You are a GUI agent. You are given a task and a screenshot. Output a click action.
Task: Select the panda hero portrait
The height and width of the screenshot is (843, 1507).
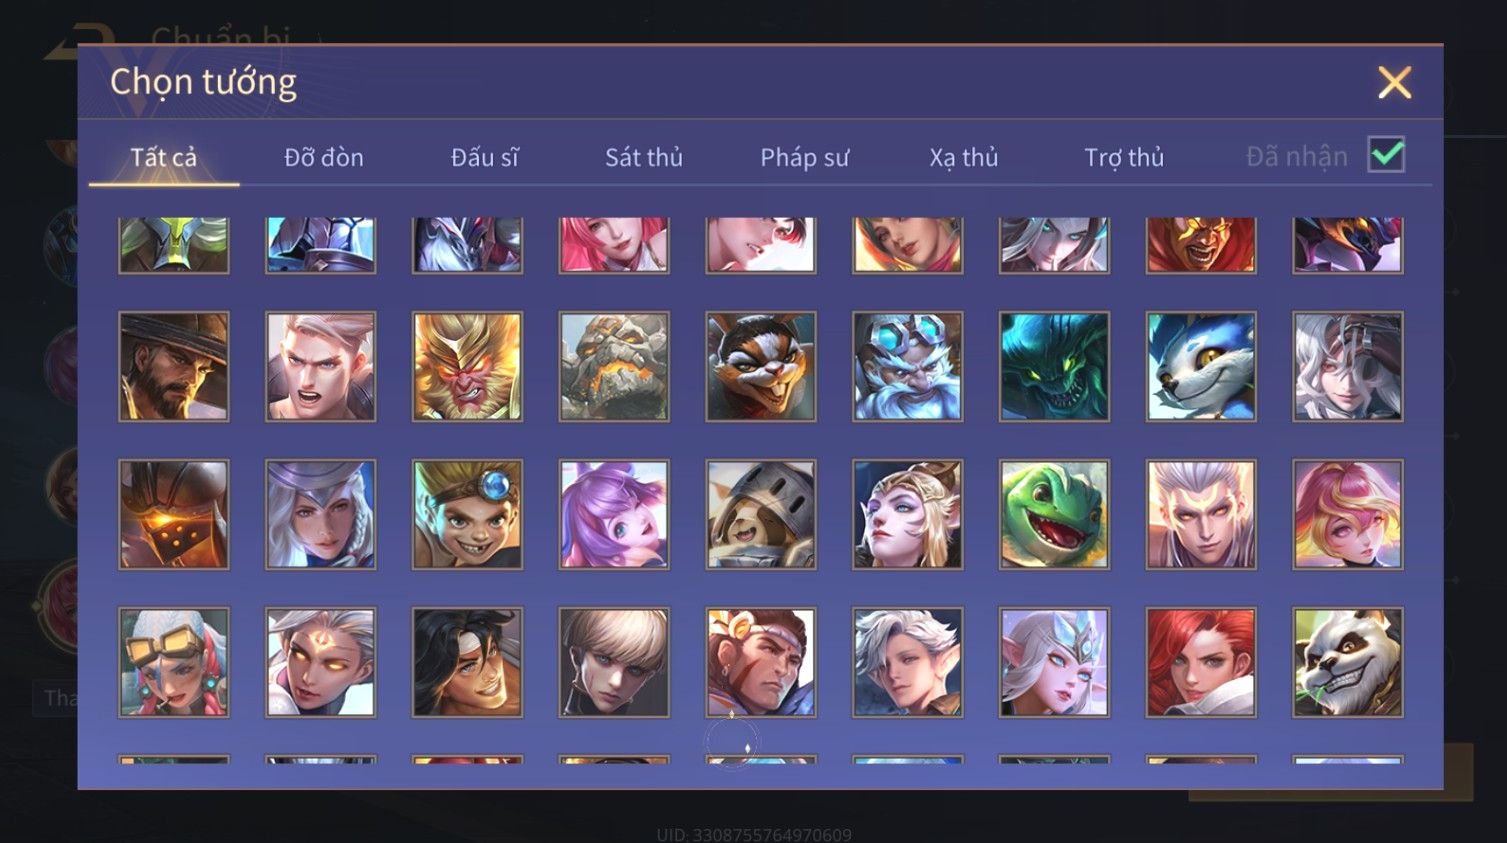point(1347,662)
